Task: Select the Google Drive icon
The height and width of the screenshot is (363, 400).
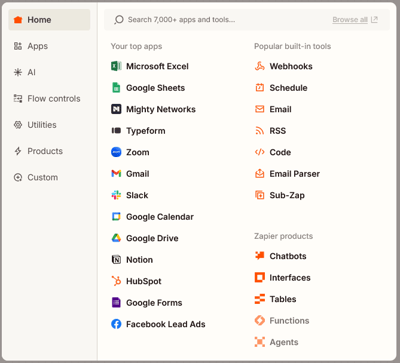Action: click(x=116, y=238)
